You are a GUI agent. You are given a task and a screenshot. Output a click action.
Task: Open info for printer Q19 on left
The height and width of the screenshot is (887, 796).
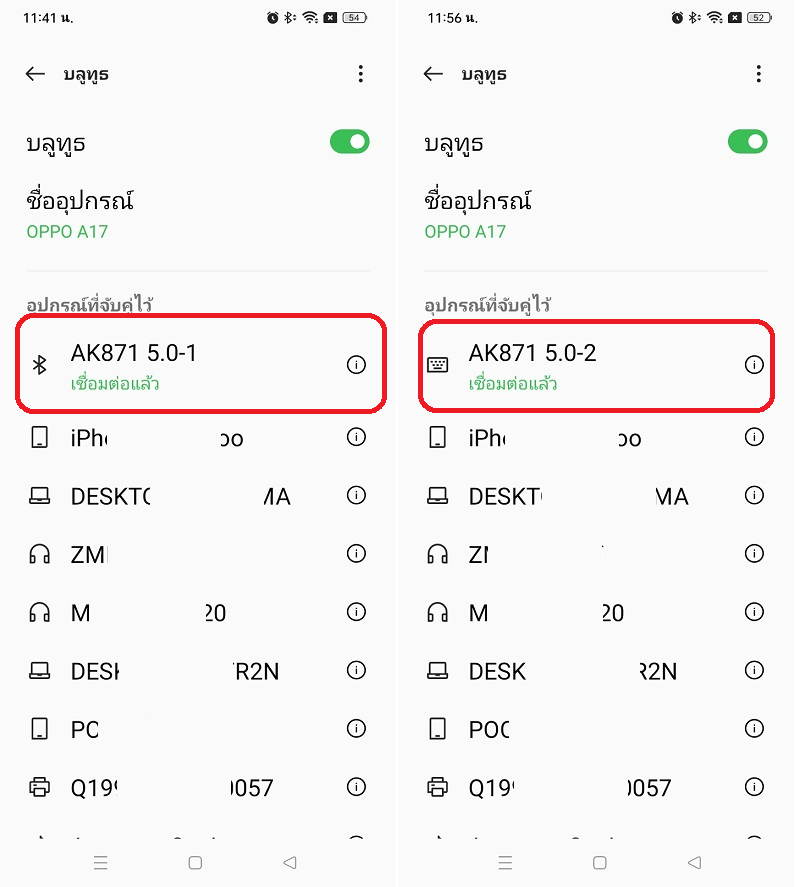tap(356, 787)
